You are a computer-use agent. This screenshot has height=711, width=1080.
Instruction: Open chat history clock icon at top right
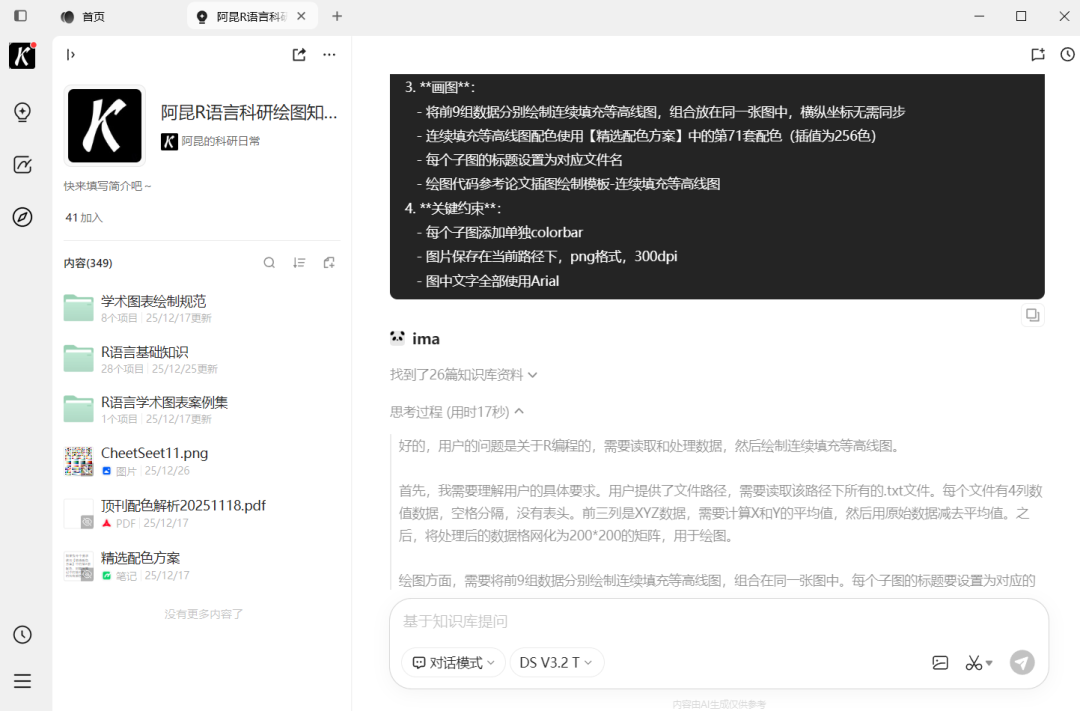(x=1068, y=54)
